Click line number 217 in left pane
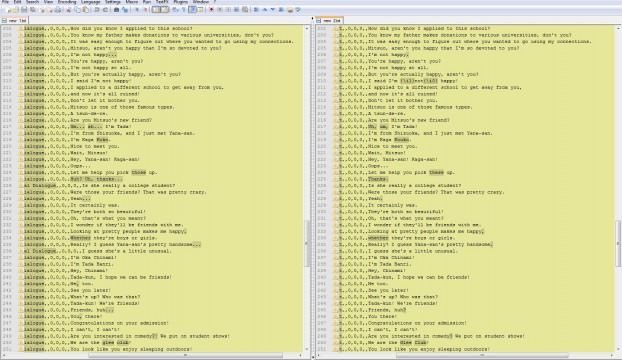The height and width of the screenshot is (360, 622). click(7, 126)
